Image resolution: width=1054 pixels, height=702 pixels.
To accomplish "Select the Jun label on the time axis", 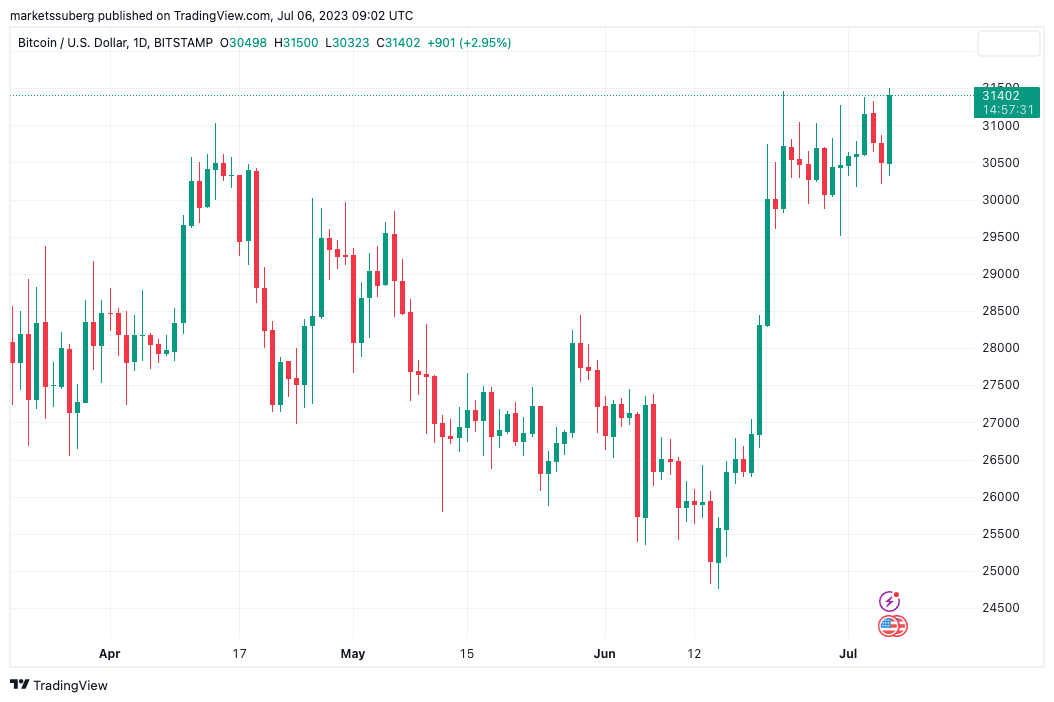I will [604, 654].
